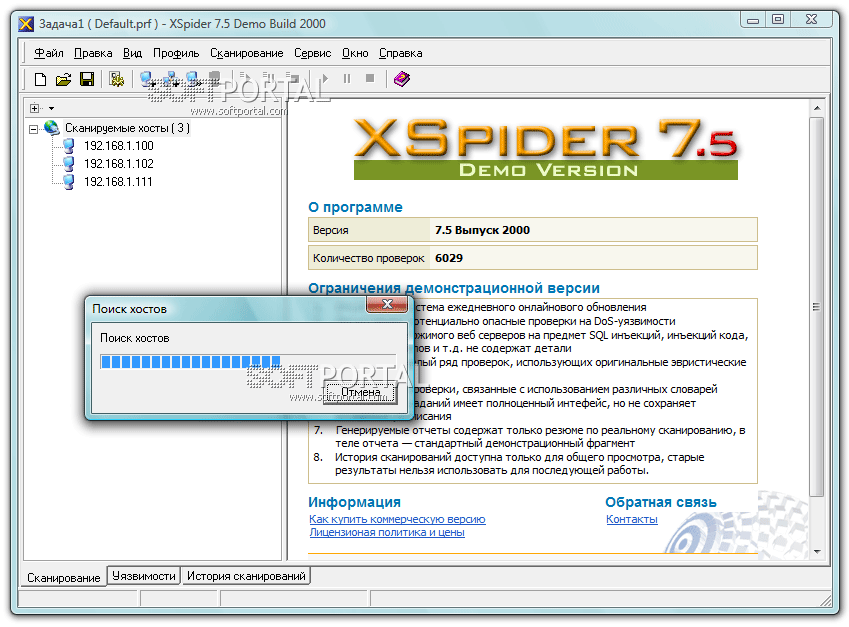
Task: Open the Профиль menu
Action: point(176,53)
